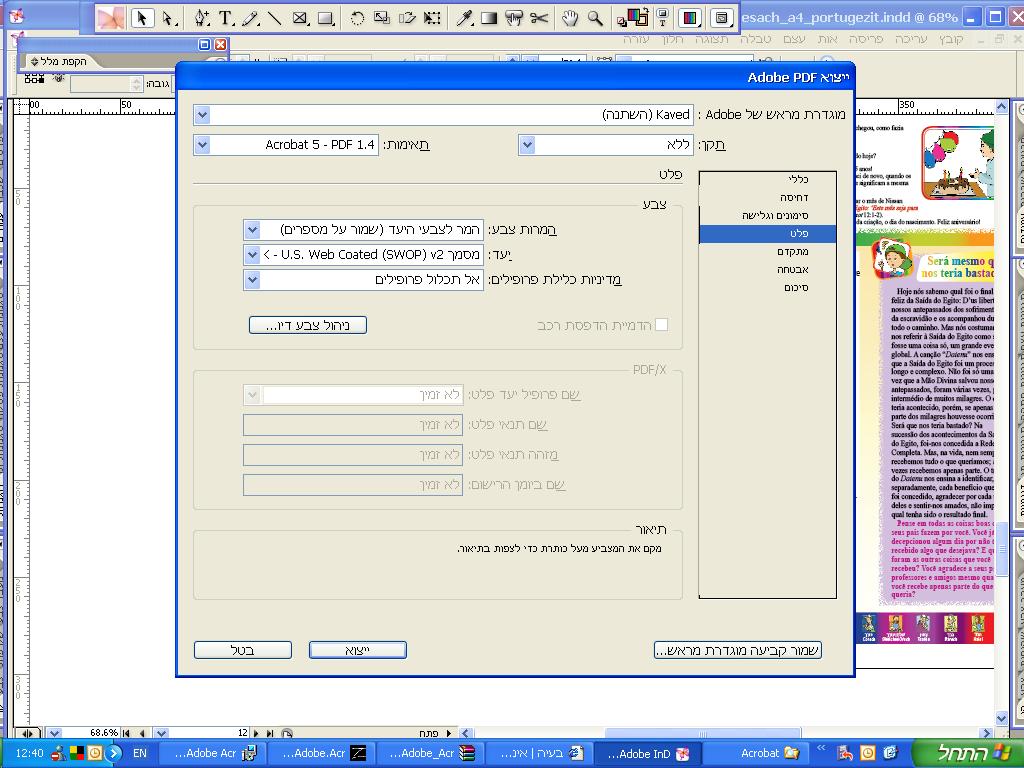1024x768 pixels.
Task: Click the apply color button in toolbar
Action: pos(690,18)
